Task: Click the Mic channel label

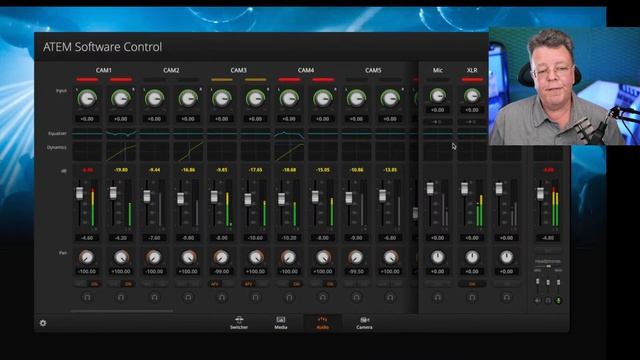Action: pyautogui.click(x=438, y=70)
